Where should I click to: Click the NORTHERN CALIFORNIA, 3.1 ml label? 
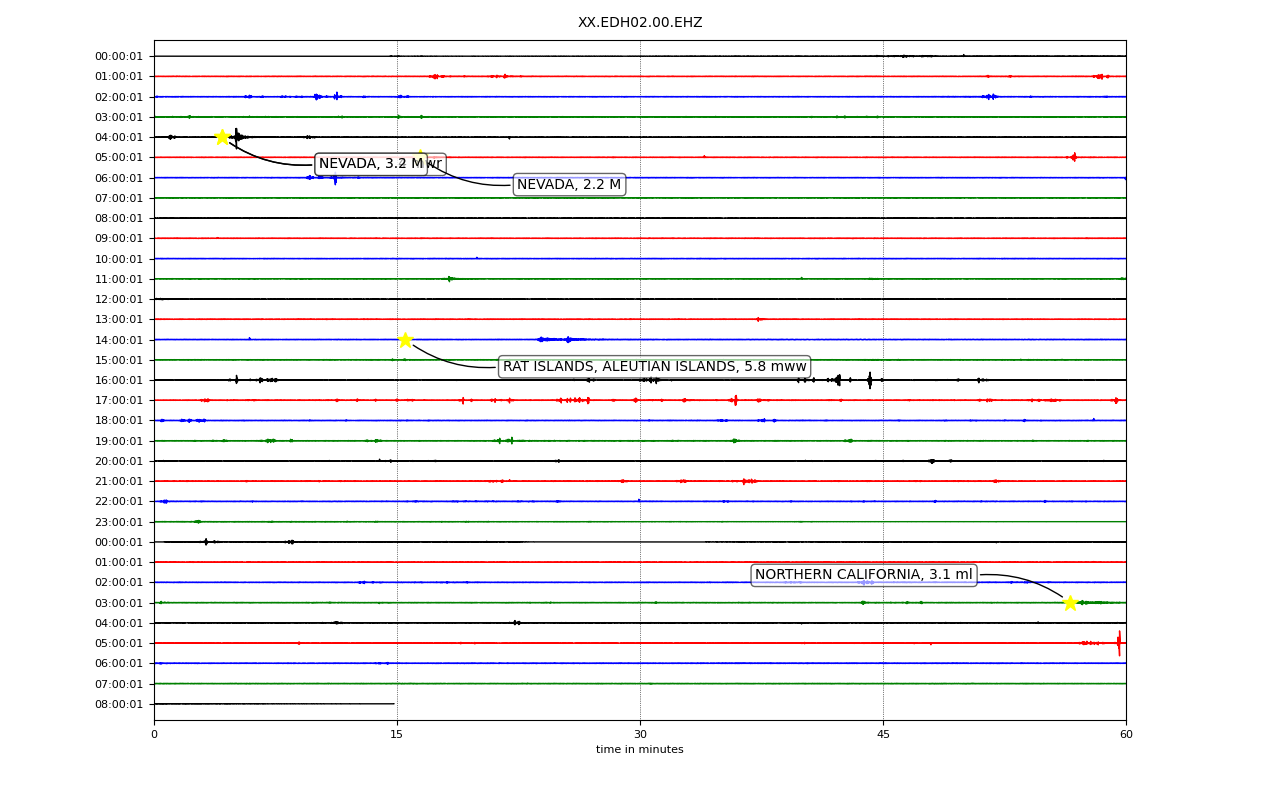864,575
